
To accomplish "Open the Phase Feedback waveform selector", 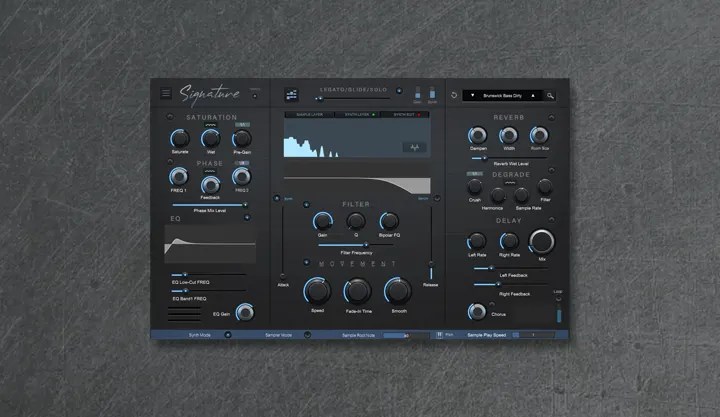I will pos(210,171).
